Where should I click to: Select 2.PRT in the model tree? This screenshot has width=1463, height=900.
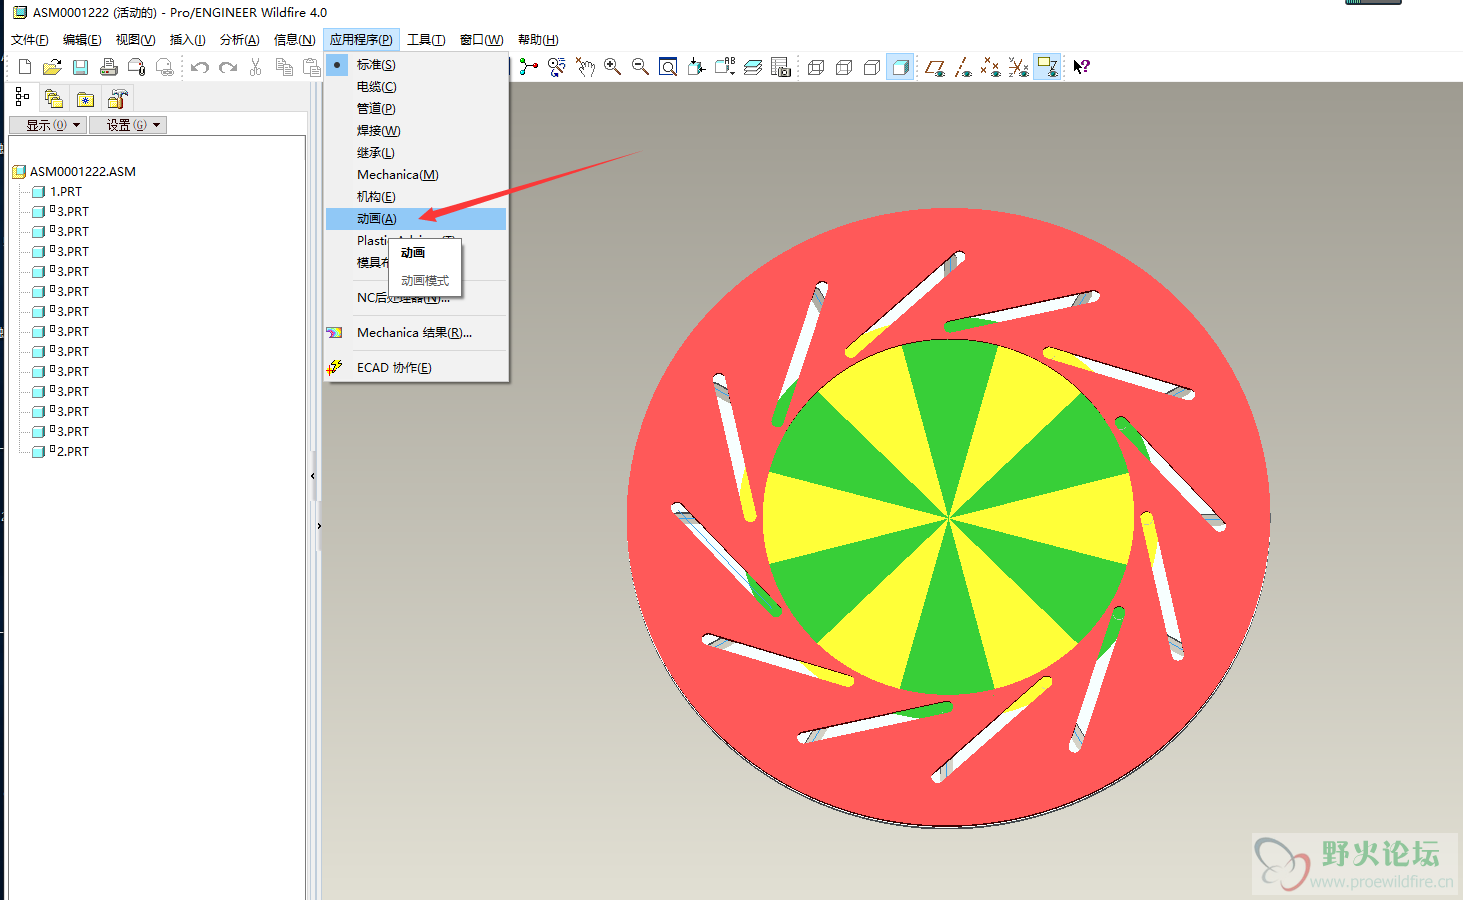[x=72, y=452]
